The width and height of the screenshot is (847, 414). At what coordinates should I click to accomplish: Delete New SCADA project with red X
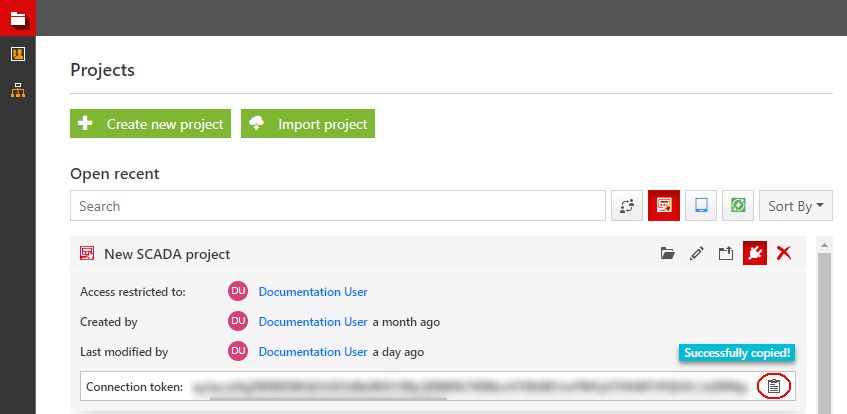click(x=784, y=253)
